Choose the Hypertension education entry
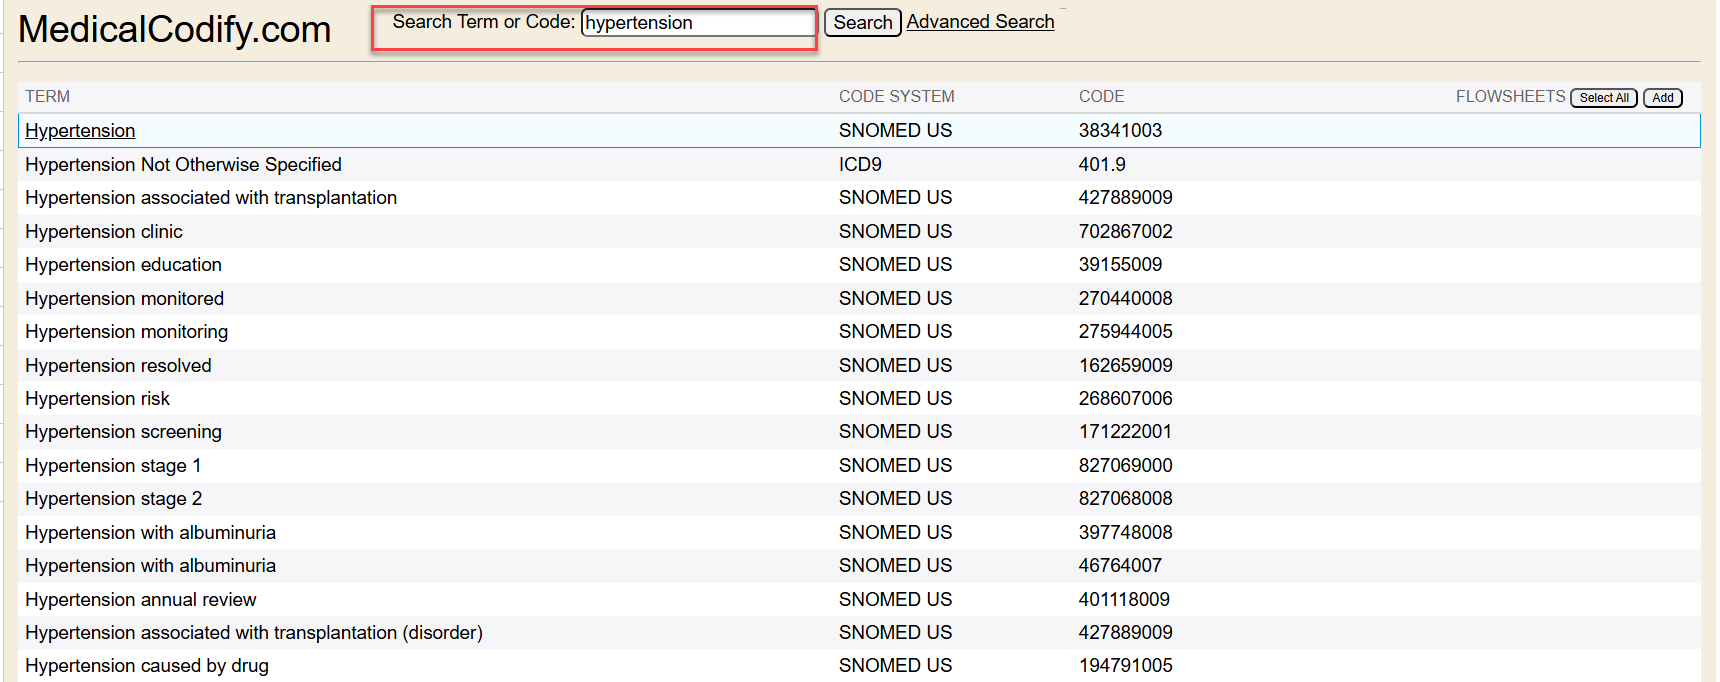 [123, 265]
